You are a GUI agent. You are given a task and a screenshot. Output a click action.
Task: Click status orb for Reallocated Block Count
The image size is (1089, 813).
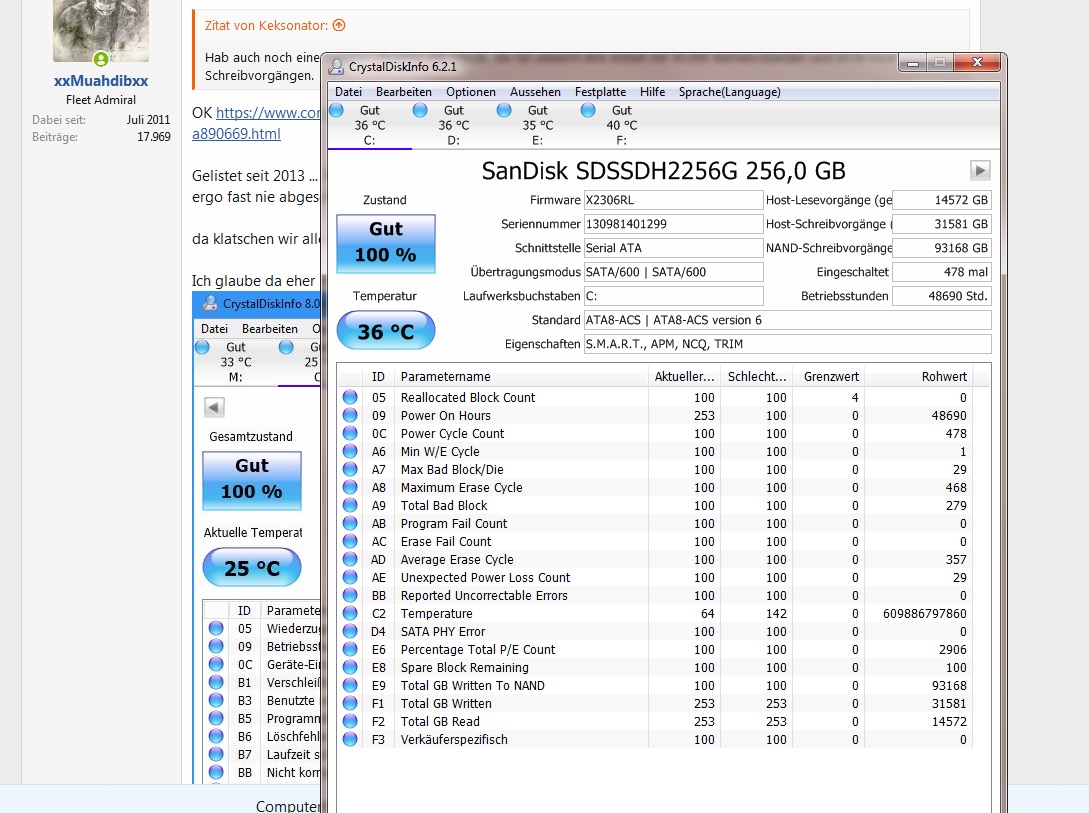tap(350, 397)
